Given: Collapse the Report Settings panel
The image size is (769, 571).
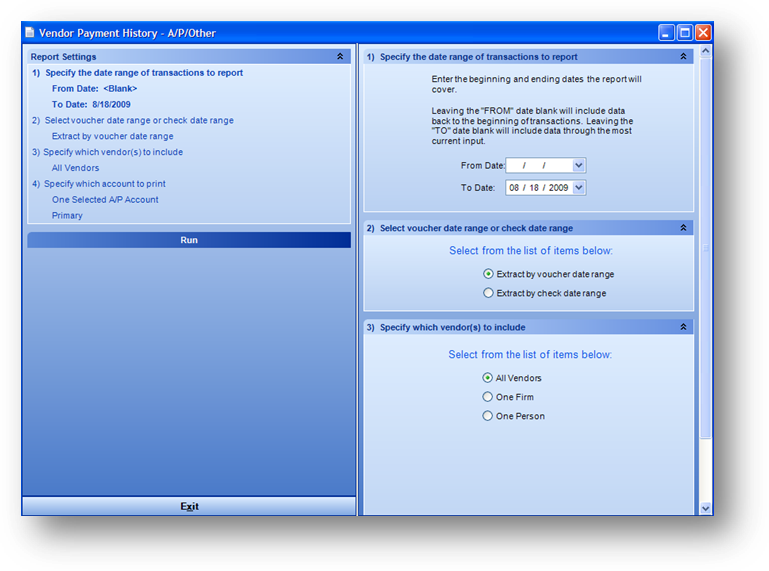Looking at the screenshot, I should click(x=340, y=56).
